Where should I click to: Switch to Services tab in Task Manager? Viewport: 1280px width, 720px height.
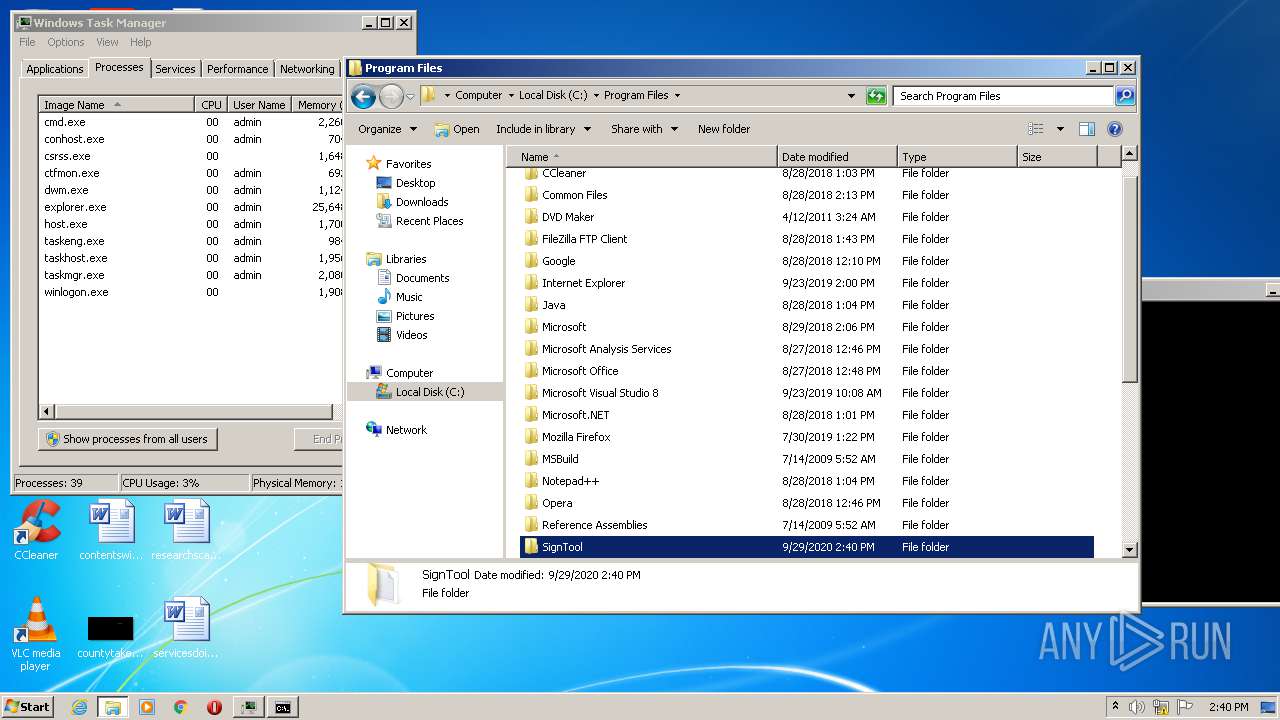[x=175, y=69]
